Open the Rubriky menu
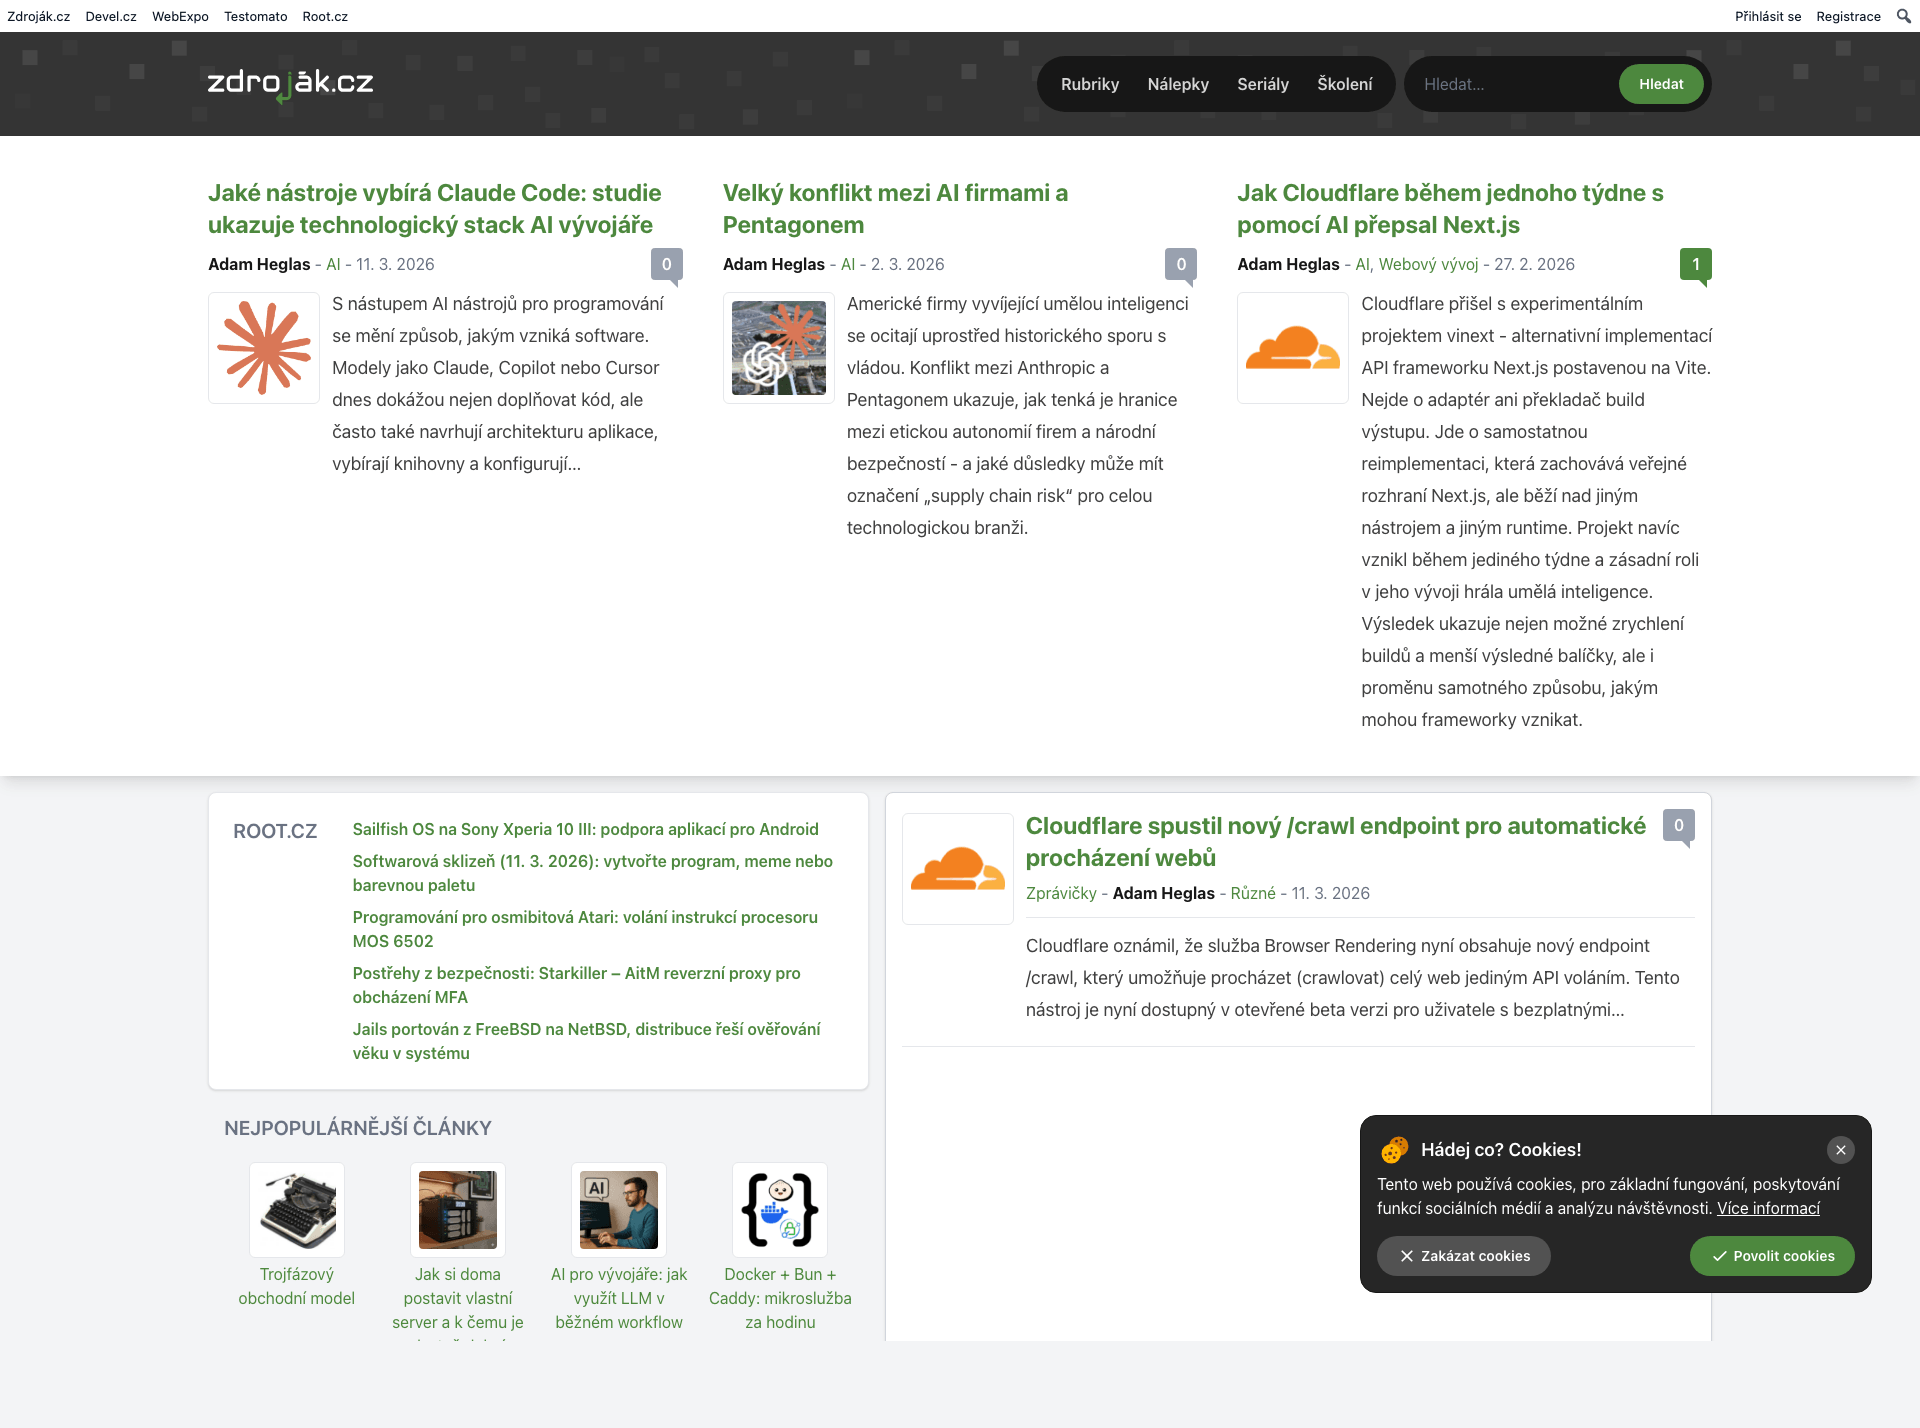Viewport: 1920px width, 1428px height. coord(1089,84)
